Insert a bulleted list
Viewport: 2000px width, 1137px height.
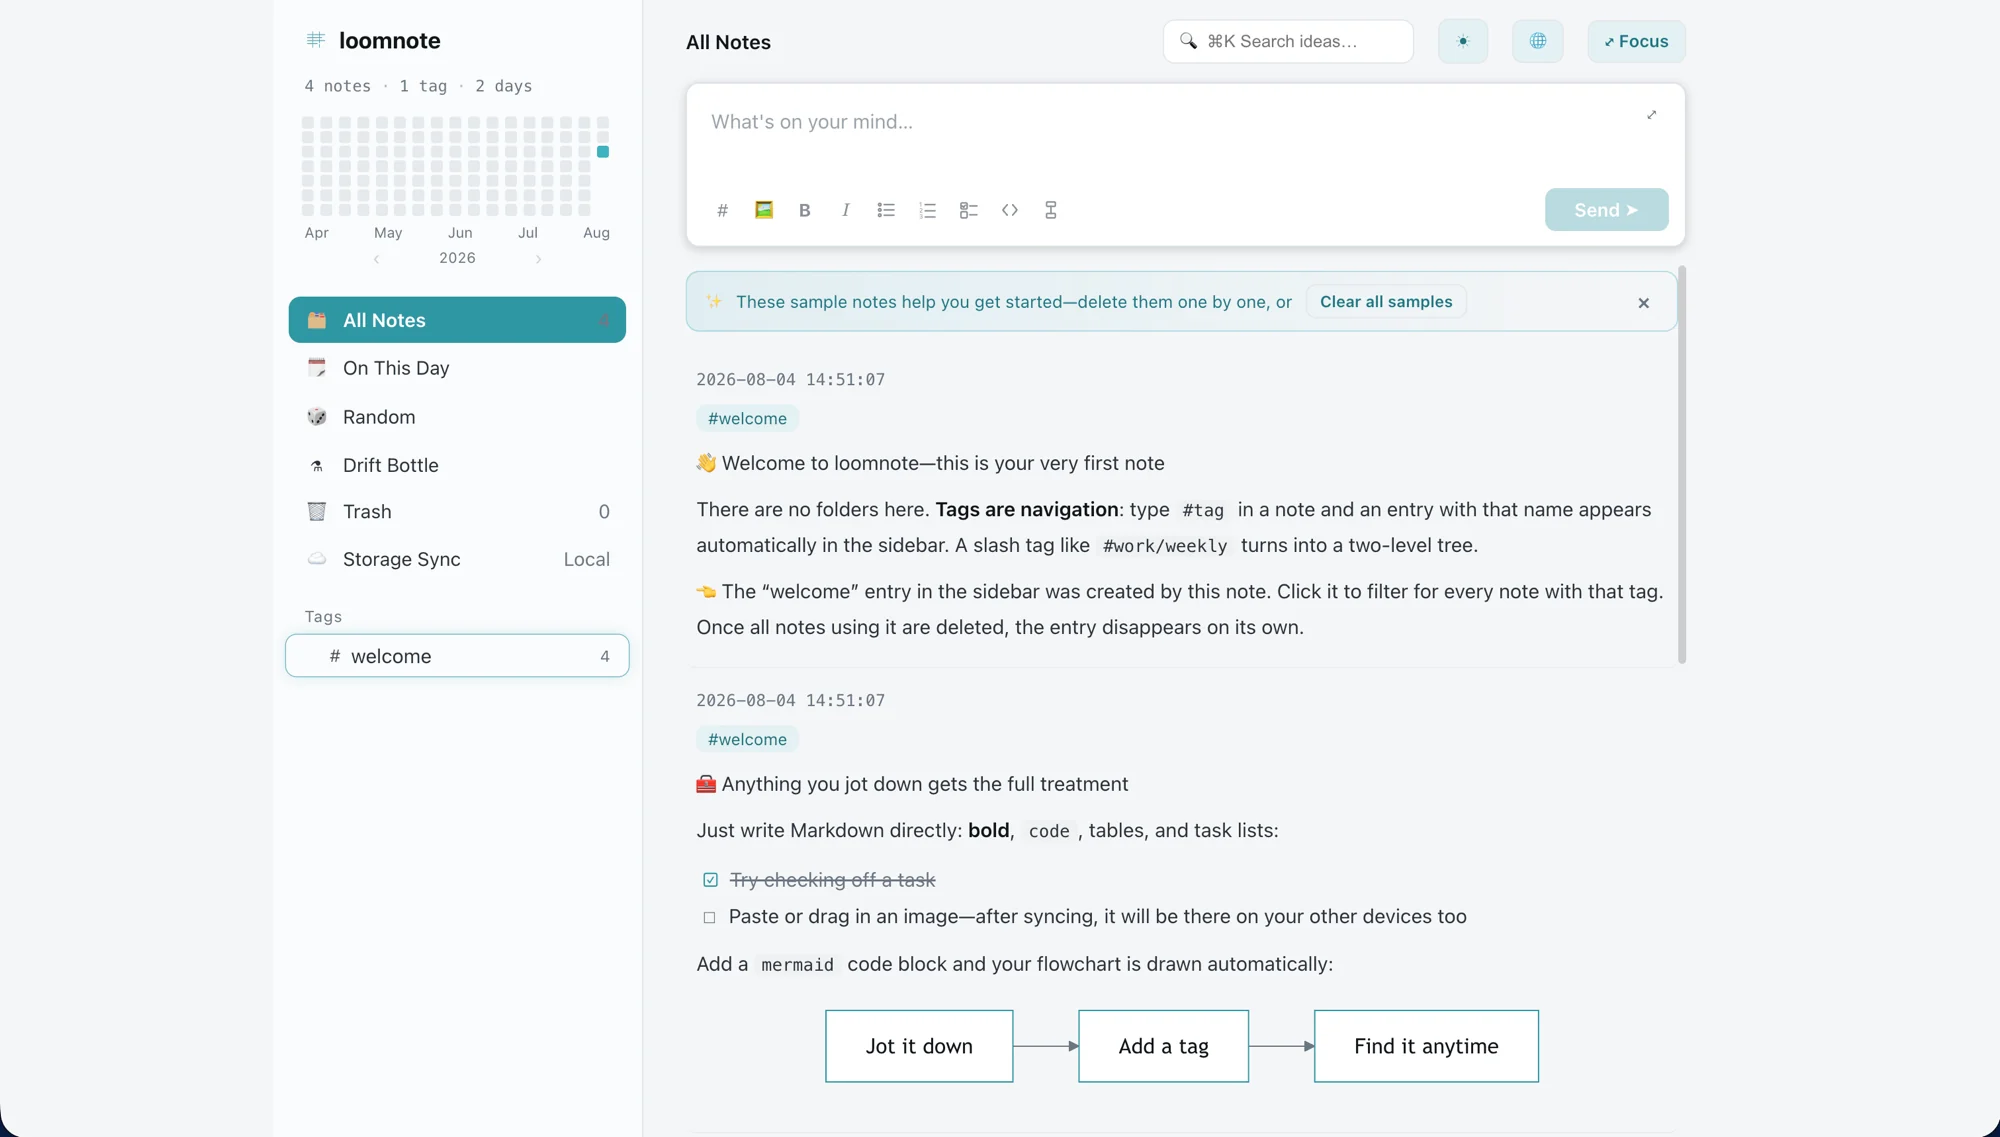[886, 210]
